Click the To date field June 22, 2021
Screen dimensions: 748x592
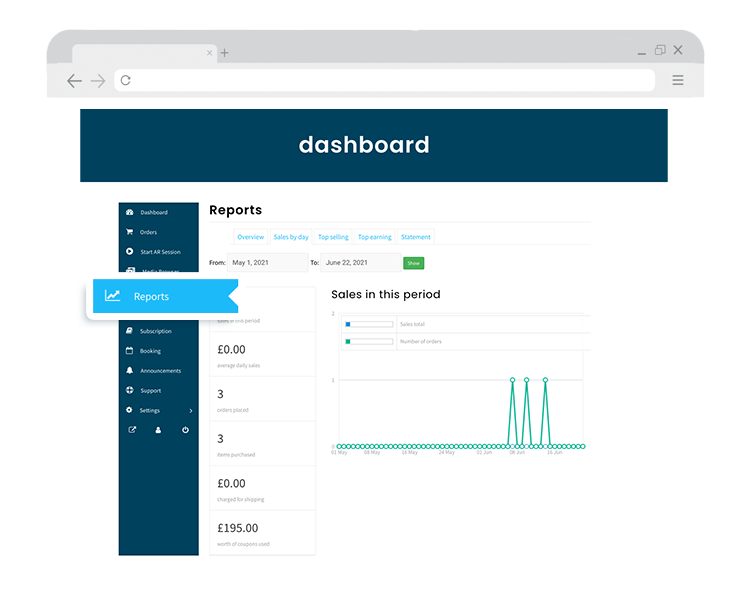pos(360,263)
